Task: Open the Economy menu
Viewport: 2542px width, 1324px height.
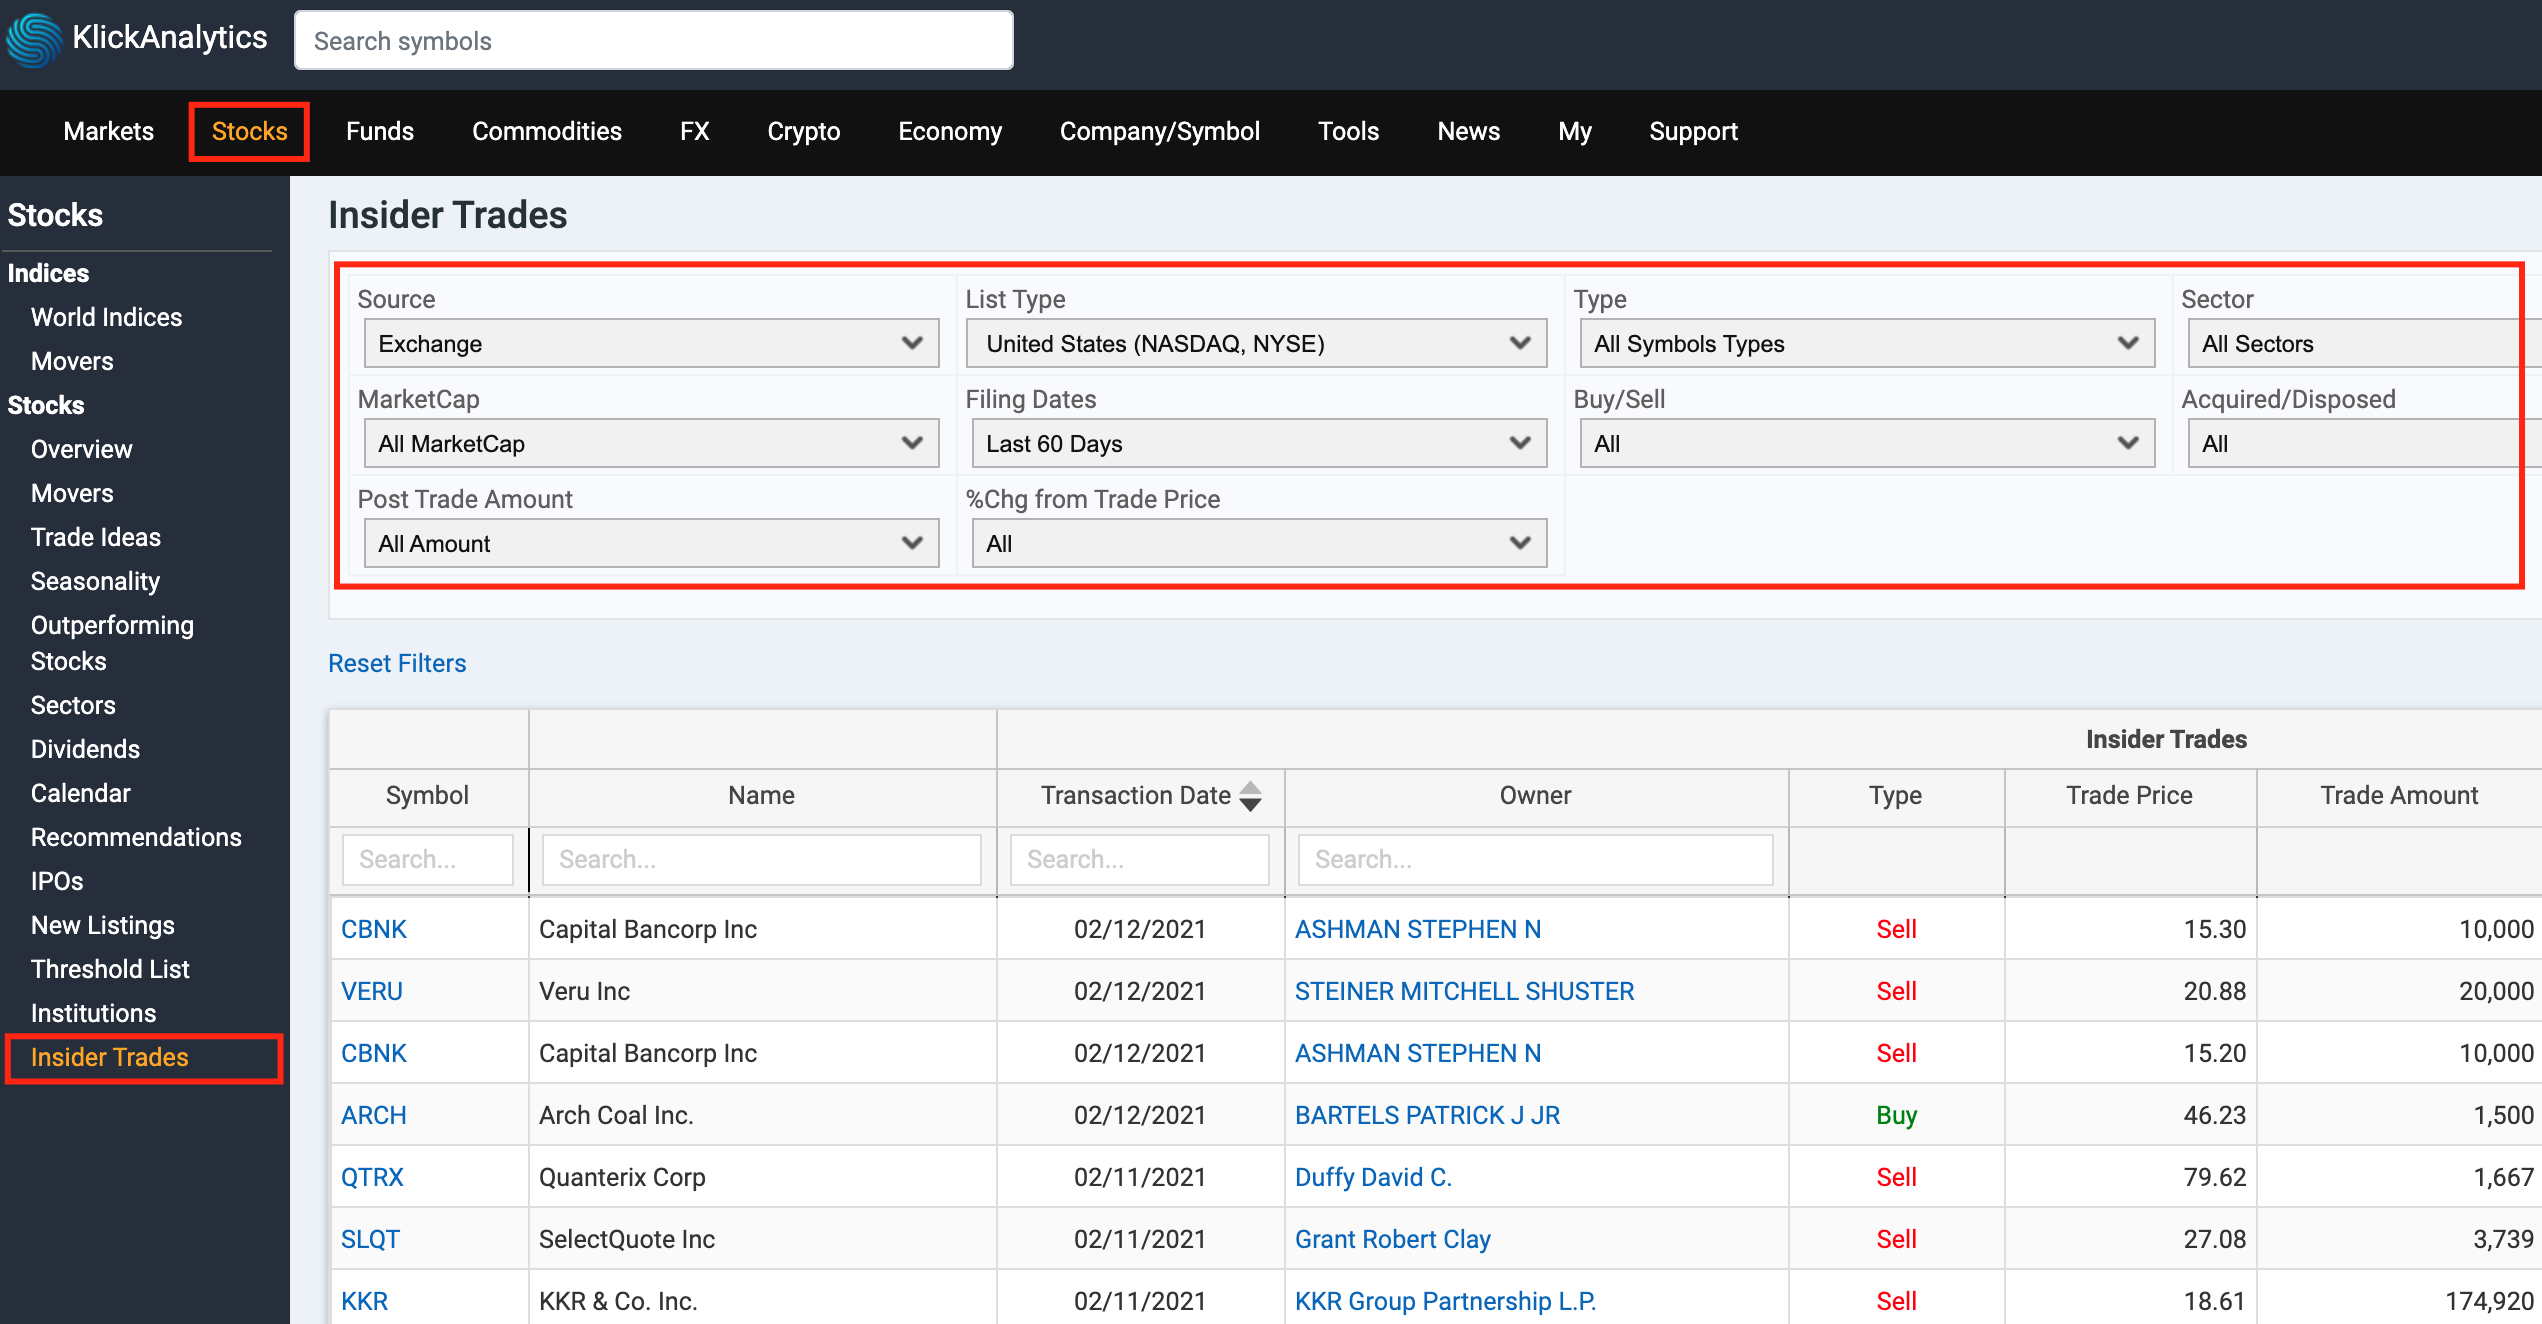Action: point(950,131)
